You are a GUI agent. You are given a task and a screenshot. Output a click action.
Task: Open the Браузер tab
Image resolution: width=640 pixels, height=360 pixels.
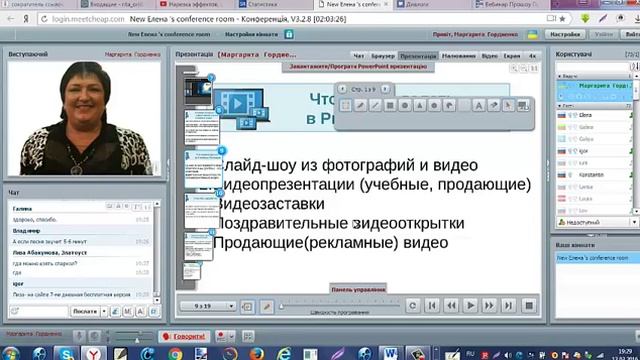[x=382, y=56]
